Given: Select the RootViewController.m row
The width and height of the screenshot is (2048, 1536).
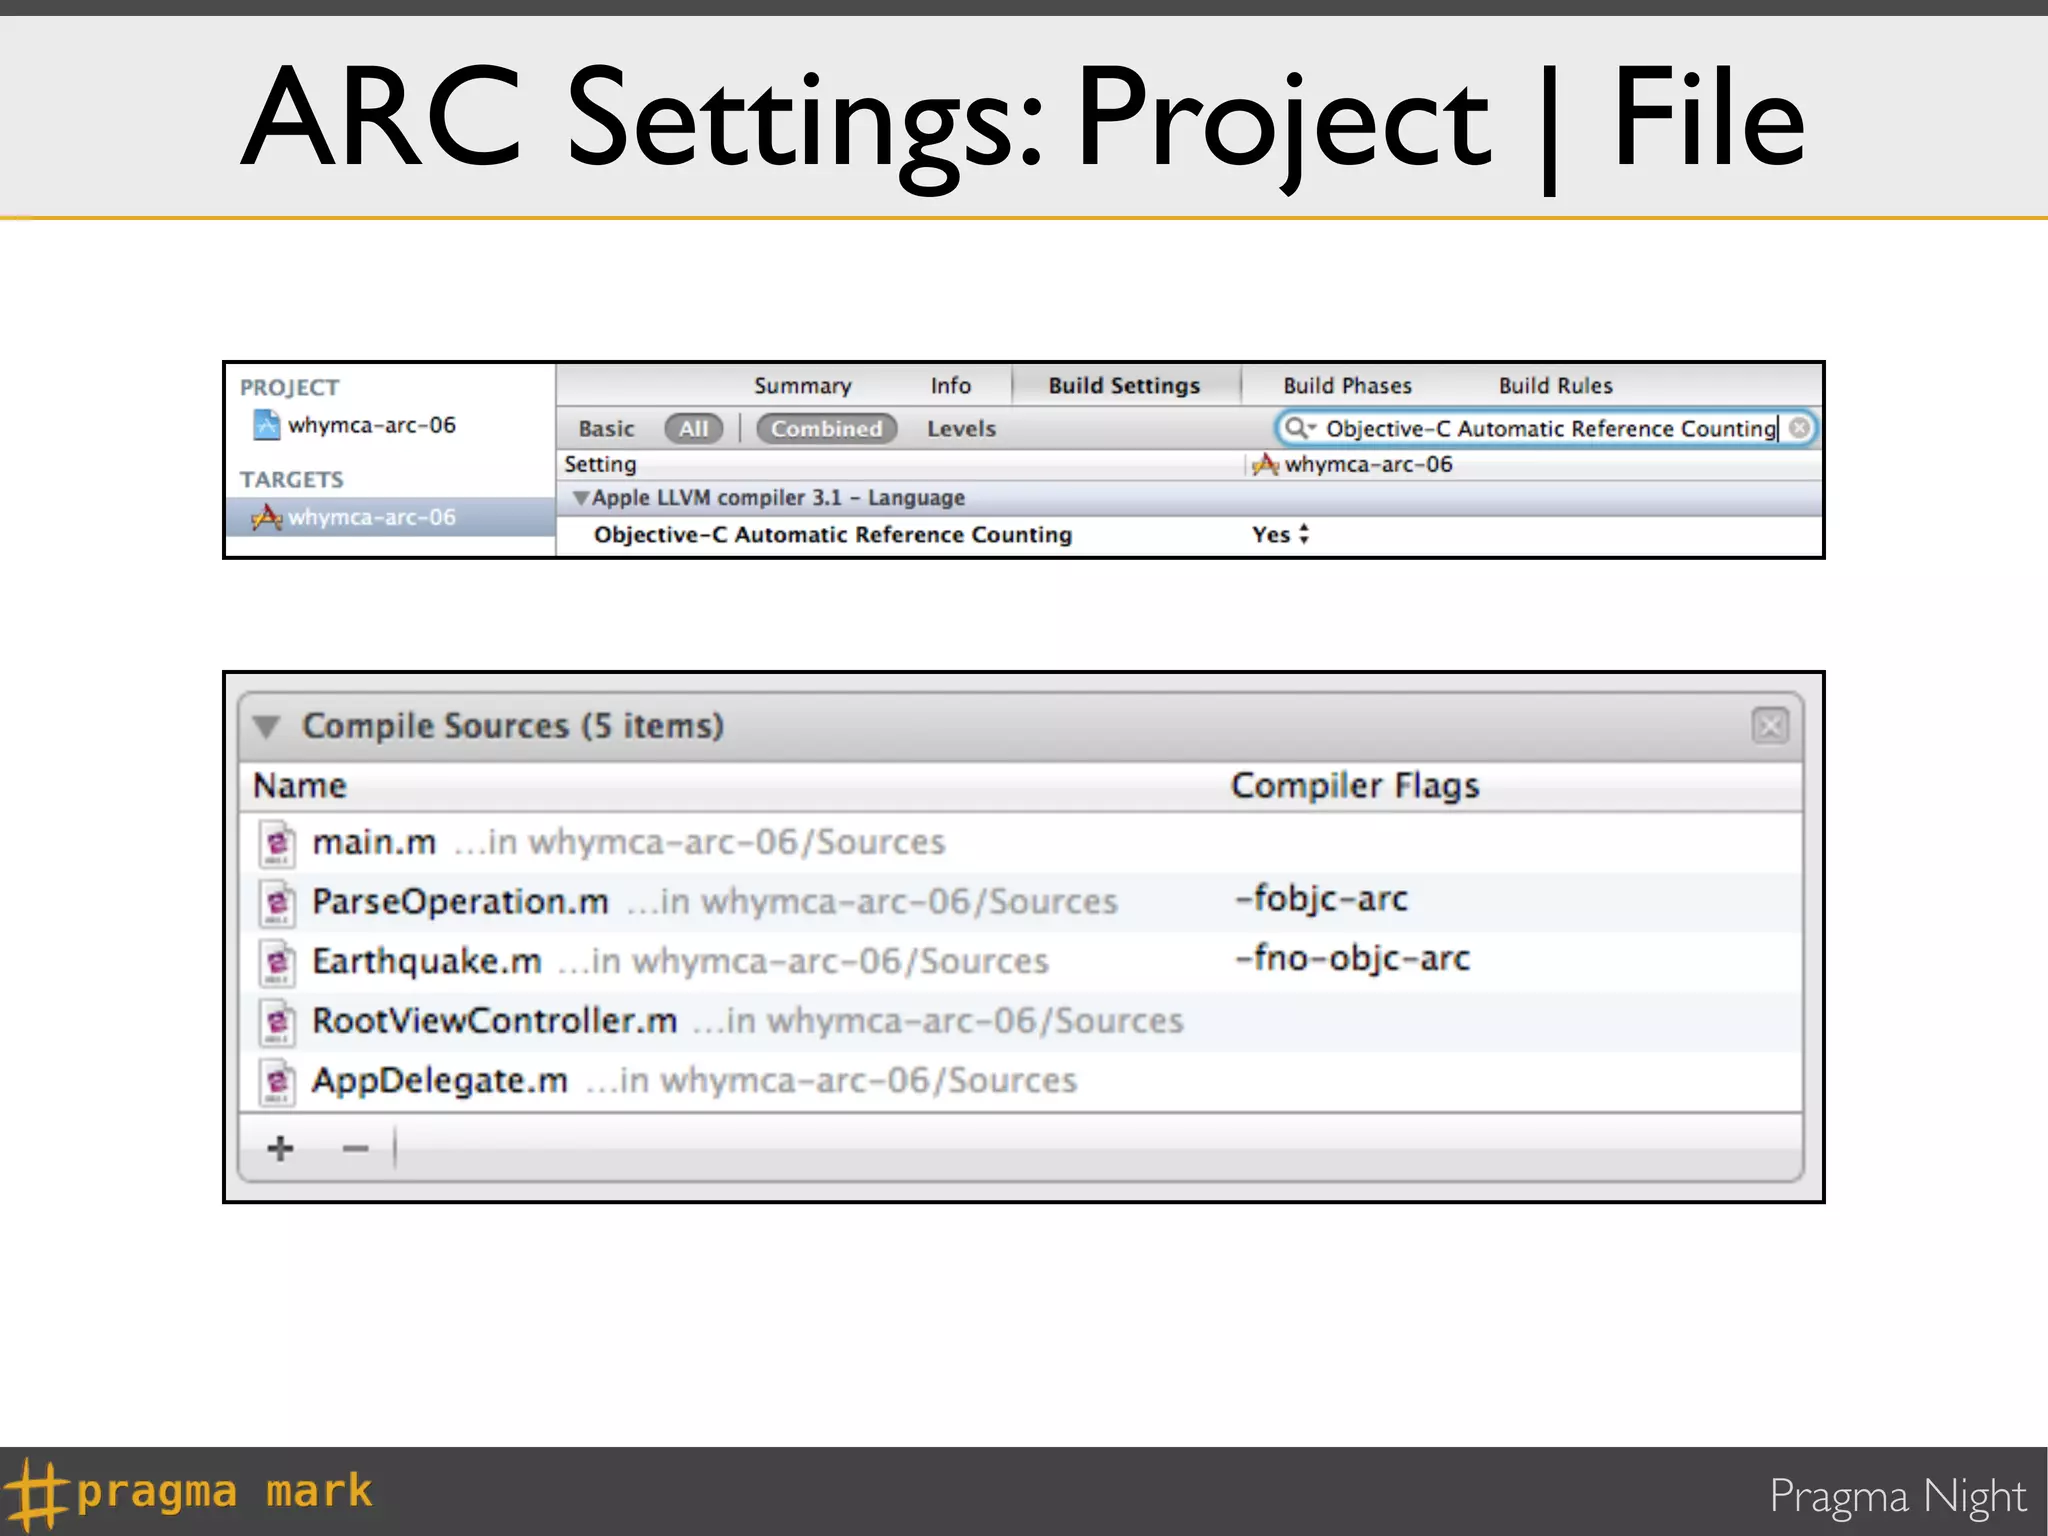Looking at the screenshot, I should pyautogui.click(x=1021, y=1021).
